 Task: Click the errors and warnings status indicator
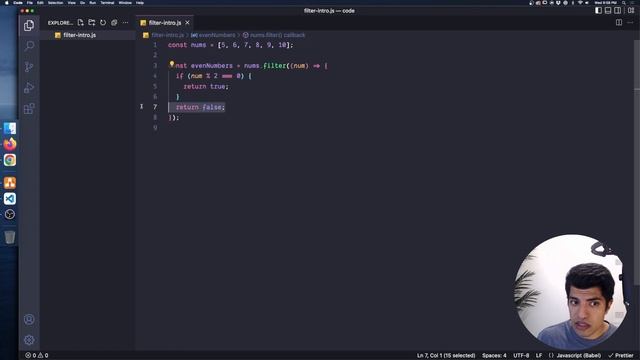pyautogui.click(x=37, y=355)
